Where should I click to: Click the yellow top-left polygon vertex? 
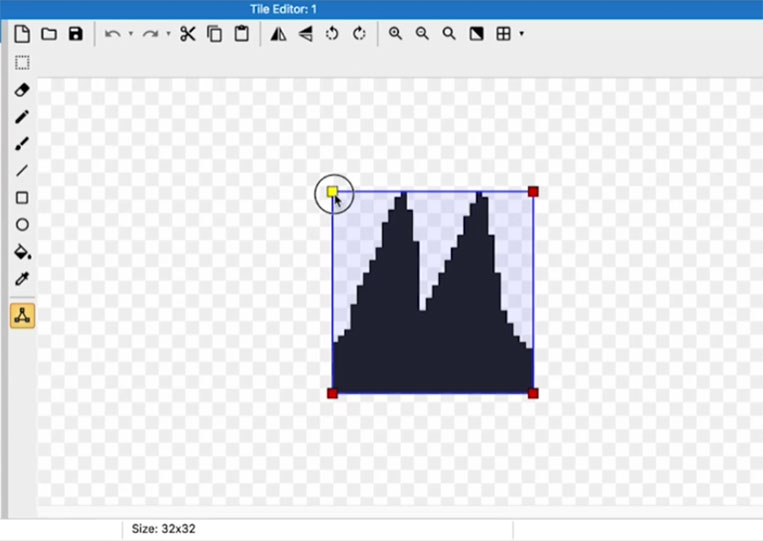click(332, 192)
